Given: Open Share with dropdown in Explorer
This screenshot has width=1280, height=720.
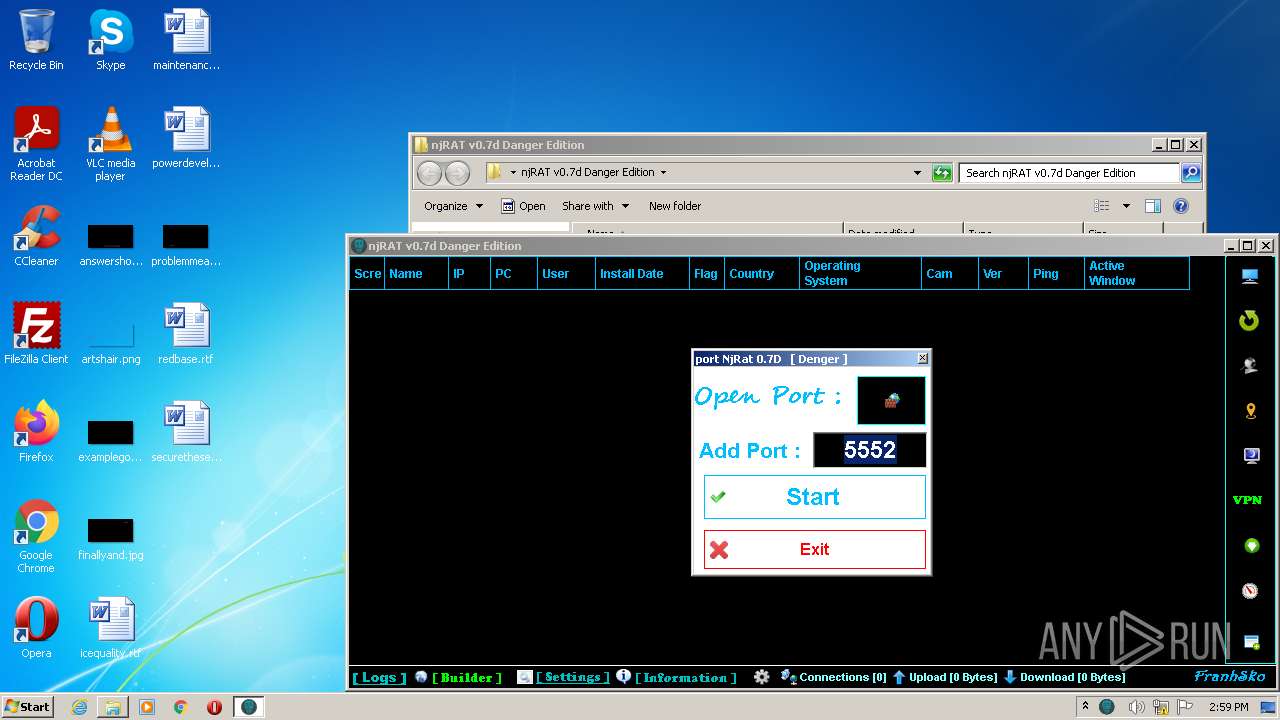Looking at the screenshot, I should (596, 206).
